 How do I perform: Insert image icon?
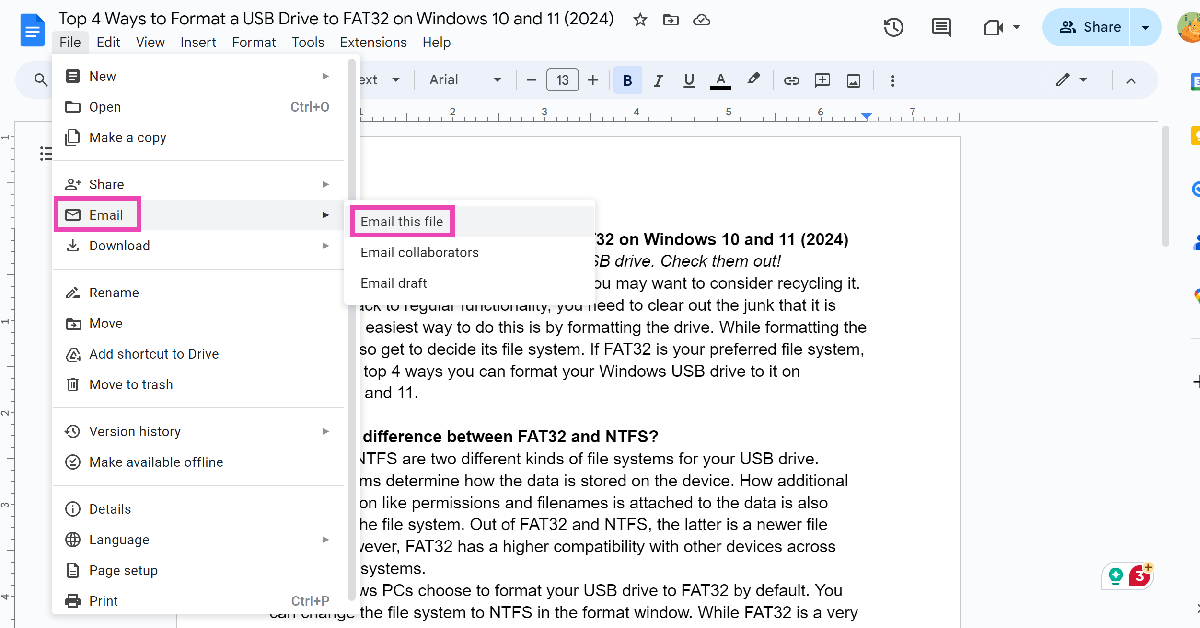point(853,80)
